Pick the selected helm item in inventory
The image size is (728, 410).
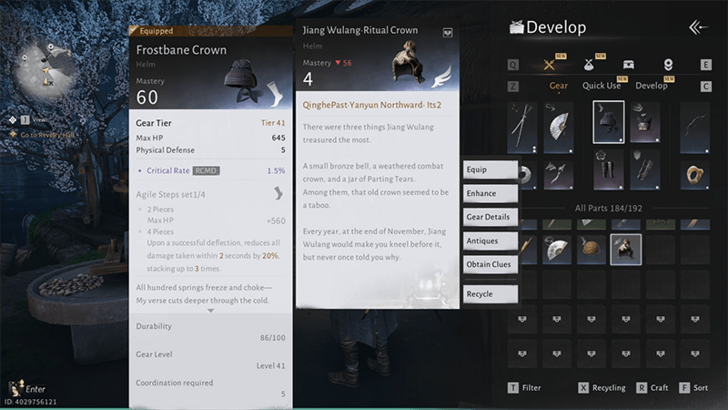coord(626,249)
